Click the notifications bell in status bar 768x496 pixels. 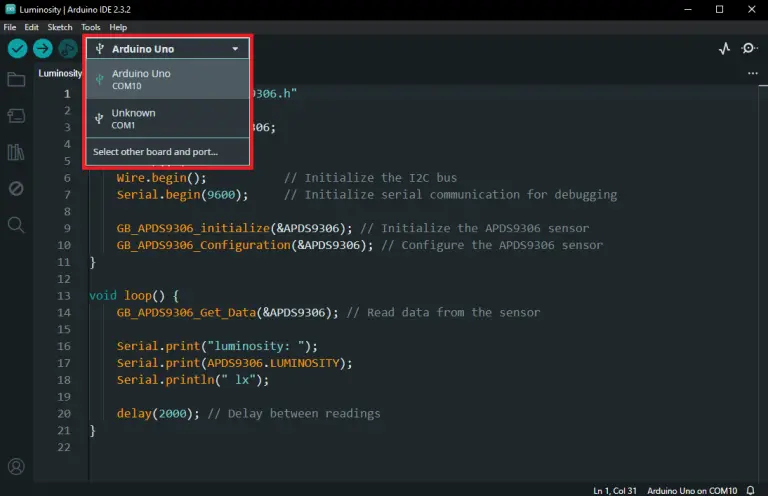[750, 490]
